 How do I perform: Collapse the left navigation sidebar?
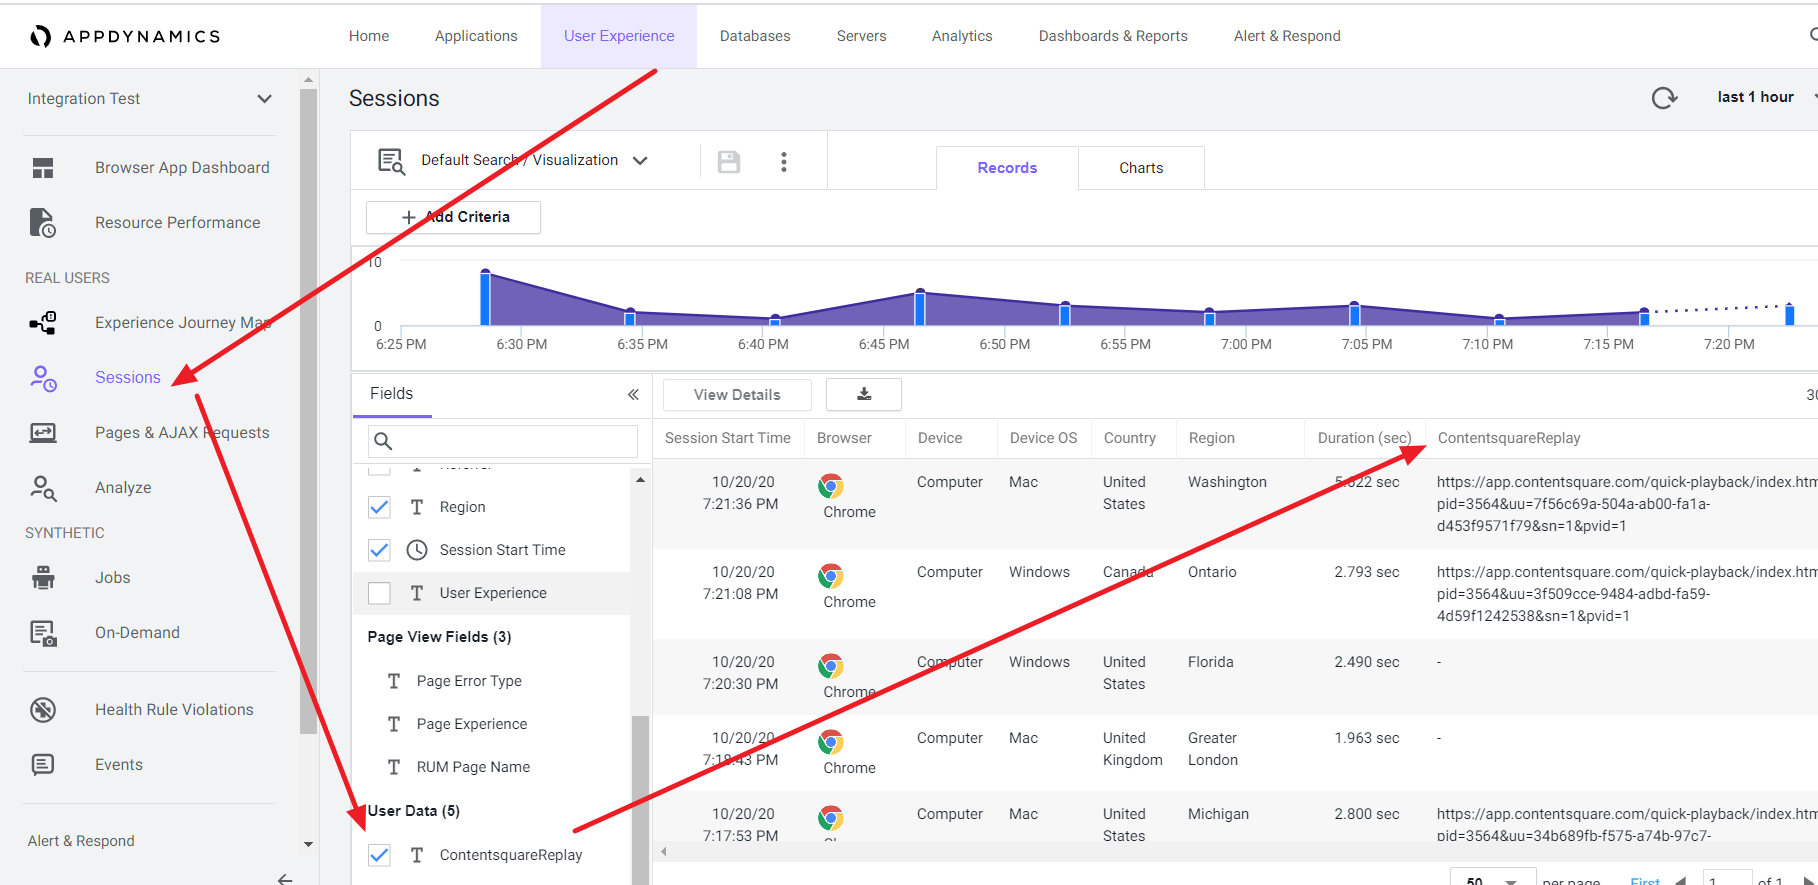[285, 879]
